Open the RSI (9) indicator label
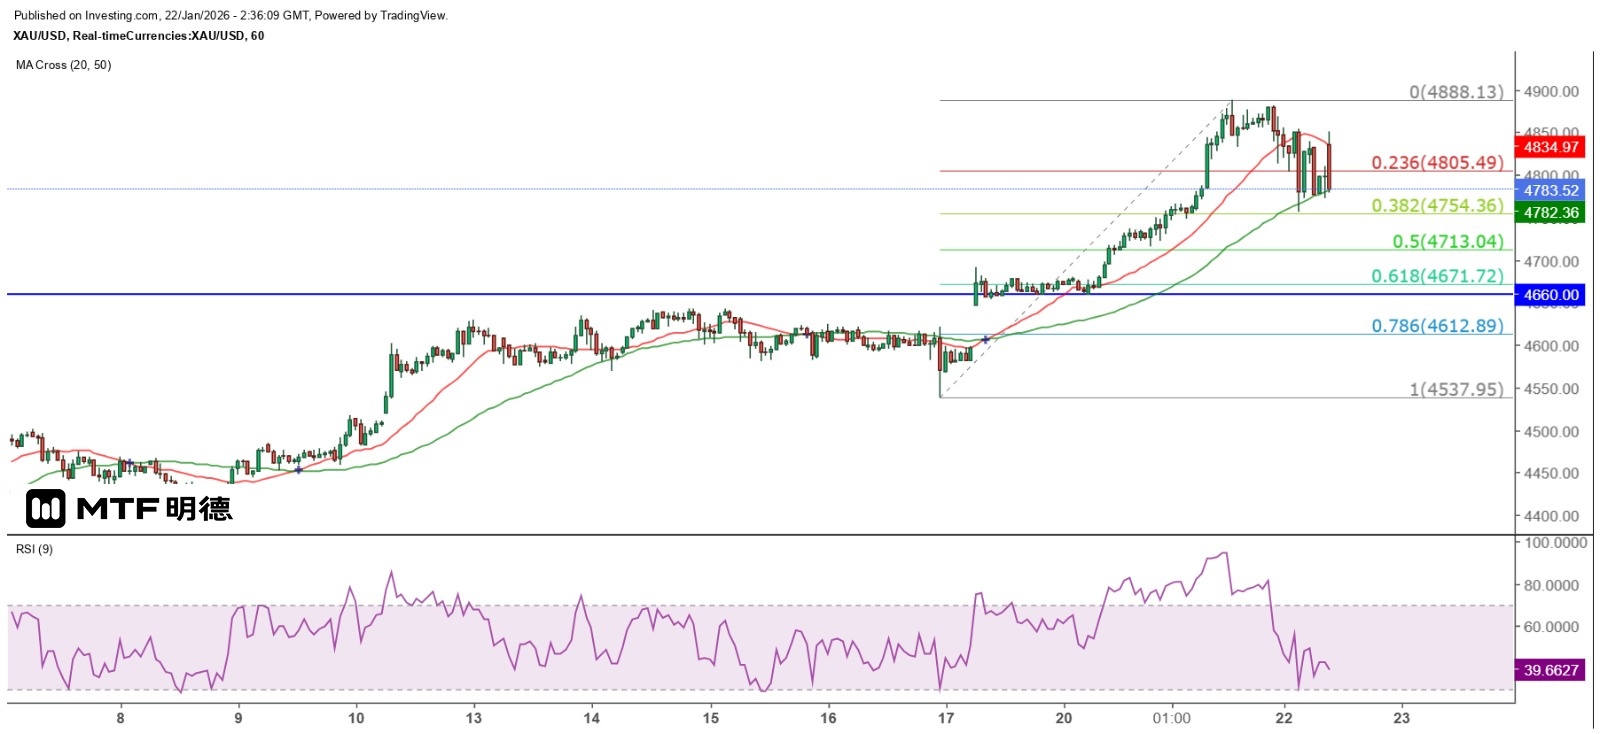Screen dimensions: 1600x734 pos(35,549)
